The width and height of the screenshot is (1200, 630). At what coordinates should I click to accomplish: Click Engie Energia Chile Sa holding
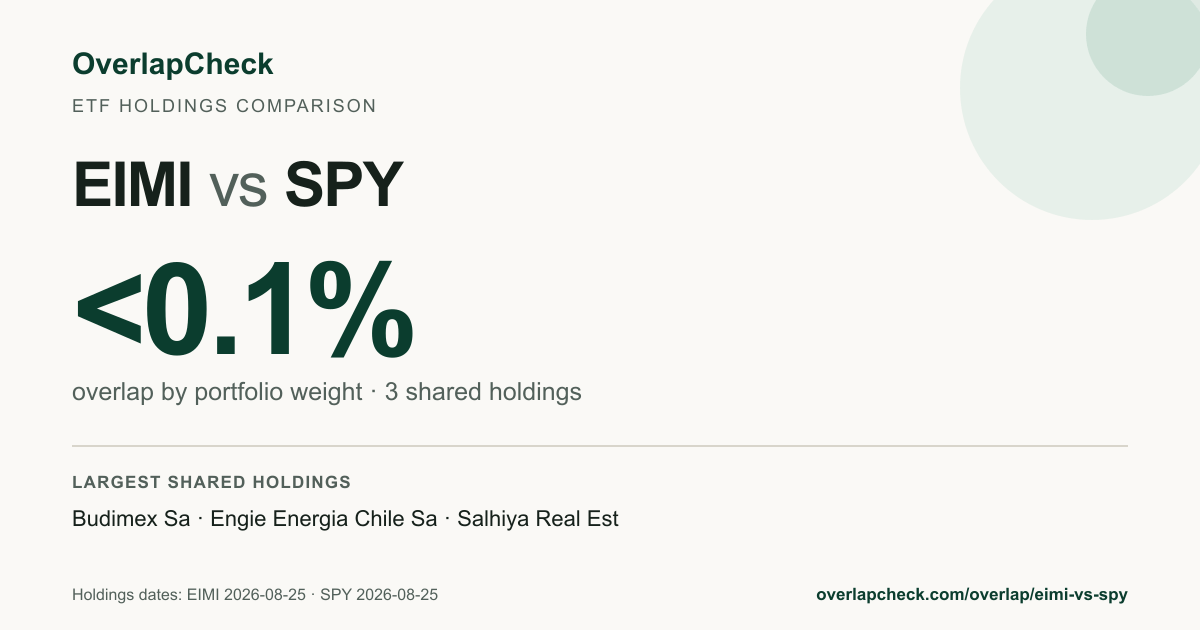[x=324, y=519]
